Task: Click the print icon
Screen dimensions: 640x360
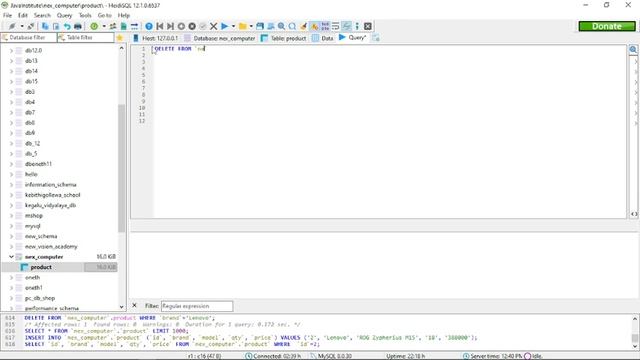Action: tap(78, 26)
